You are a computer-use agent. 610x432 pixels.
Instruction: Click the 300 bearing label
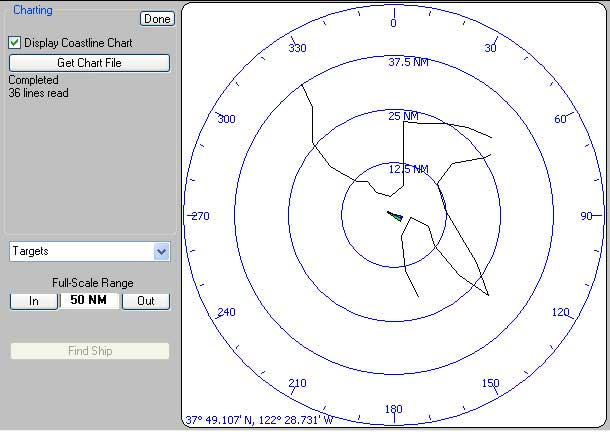(x=226, y=119)
